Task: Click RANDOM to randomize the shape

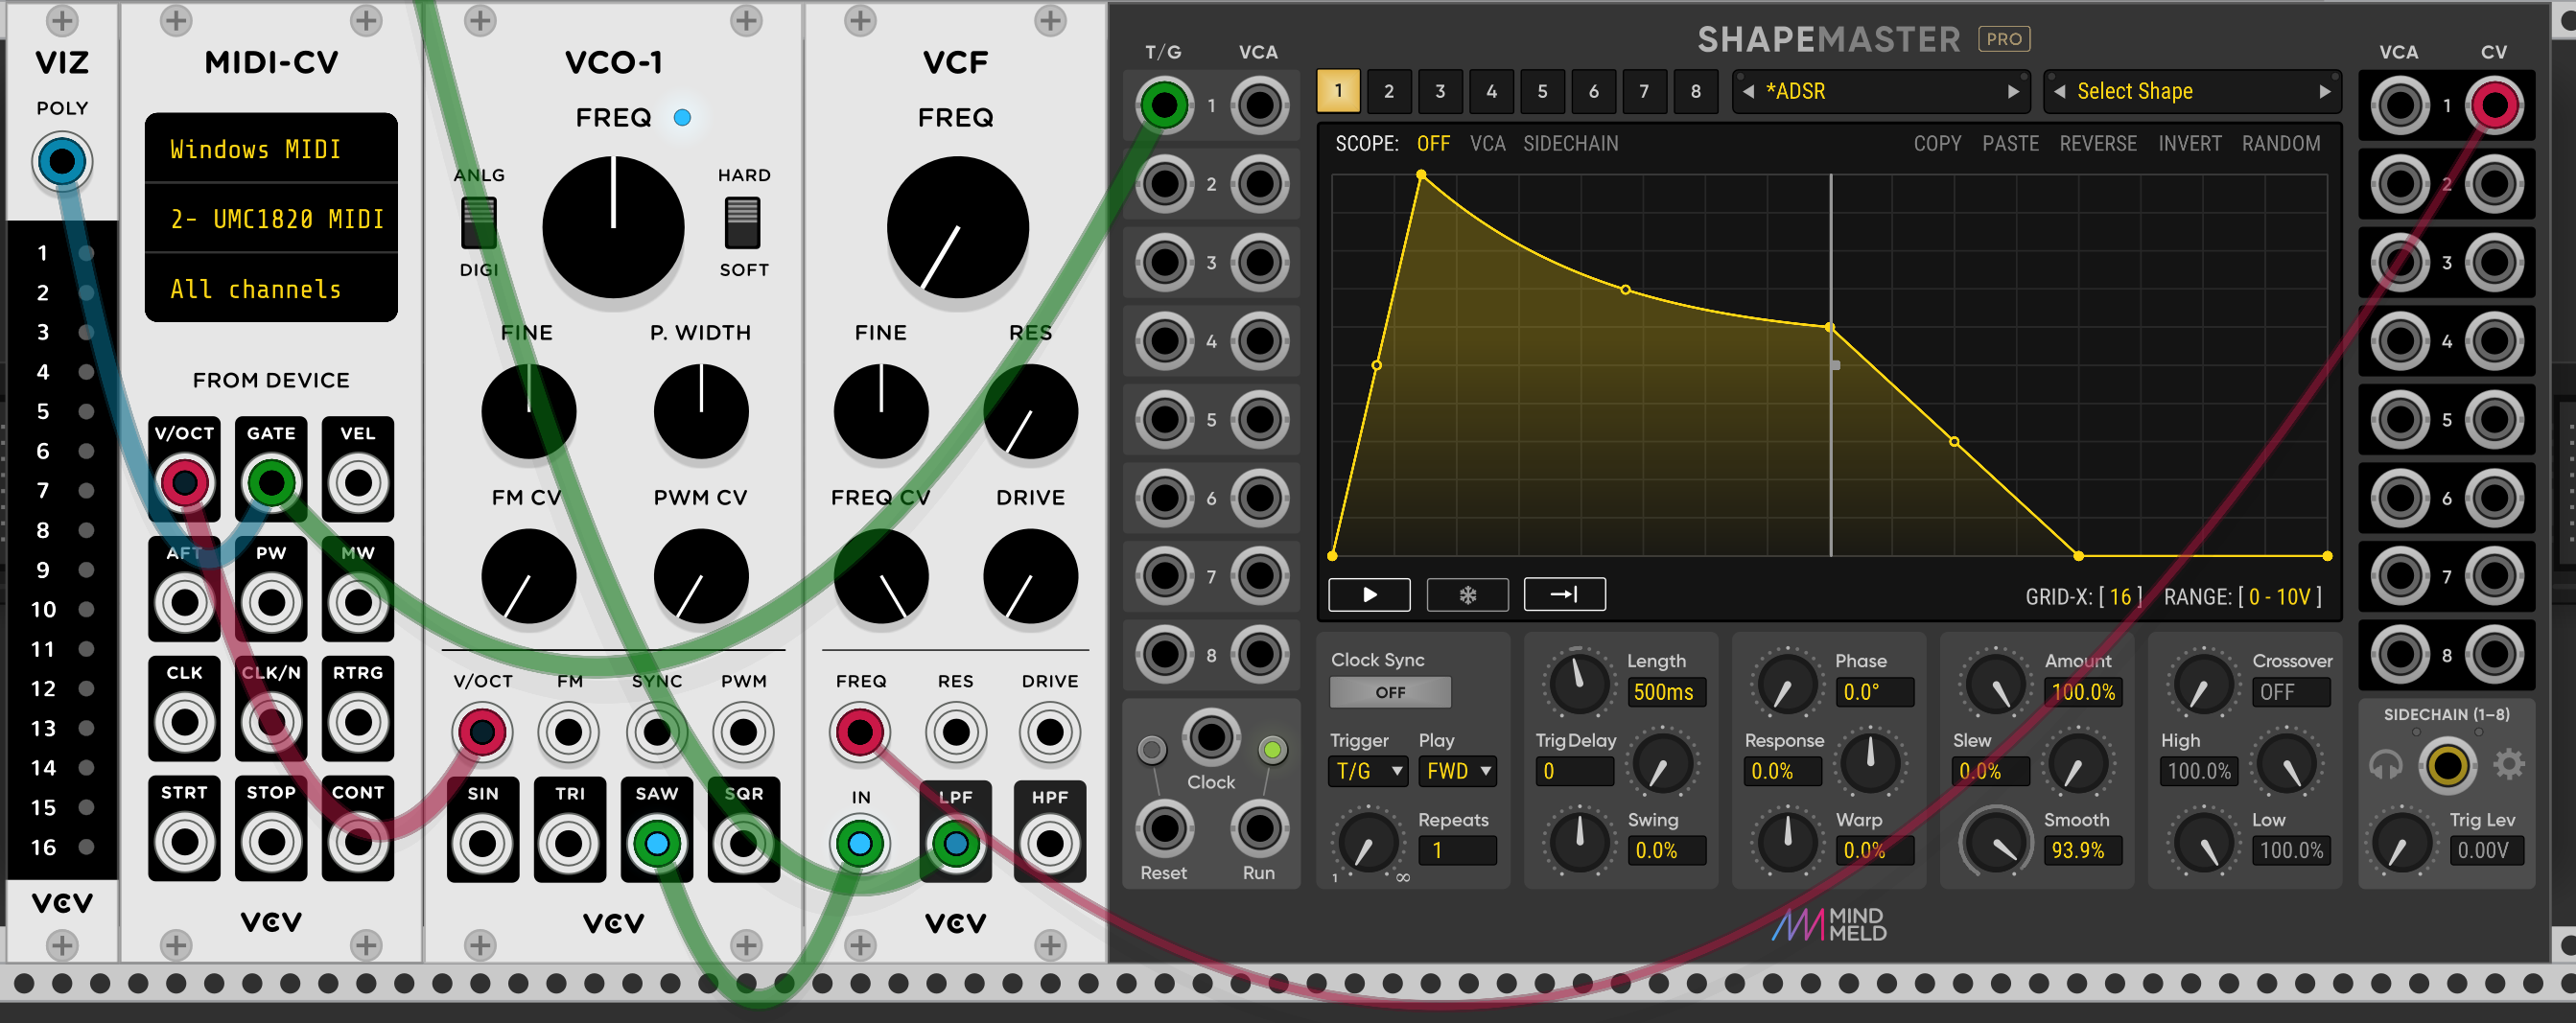Action: coord(2283,144)
